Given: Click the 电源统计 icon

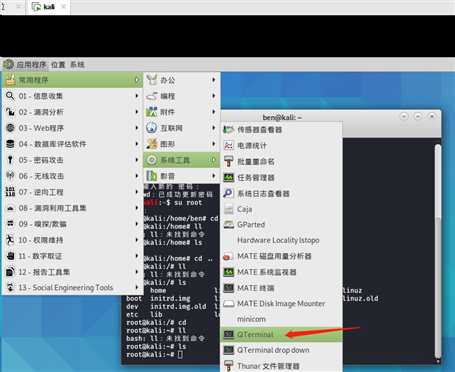Looking at the screenshot, I should pos(228,145).
